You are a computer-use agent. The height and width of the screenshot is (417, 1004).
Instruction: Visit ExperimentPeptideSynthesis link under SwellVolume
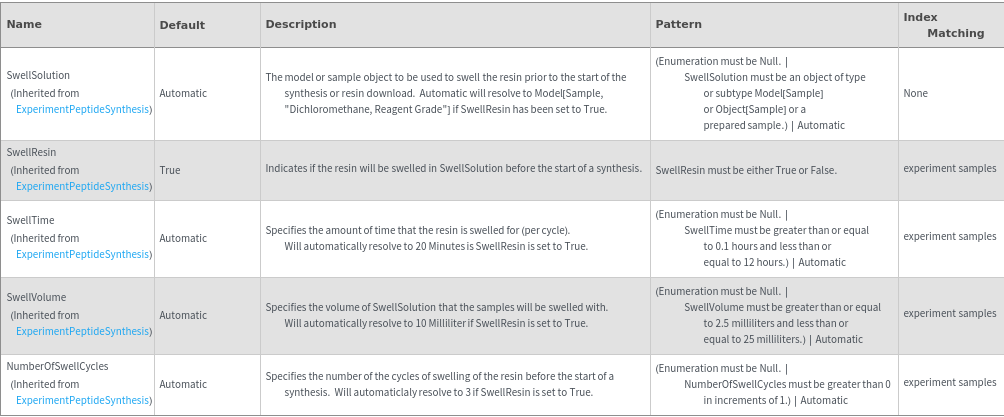point(83,331)
